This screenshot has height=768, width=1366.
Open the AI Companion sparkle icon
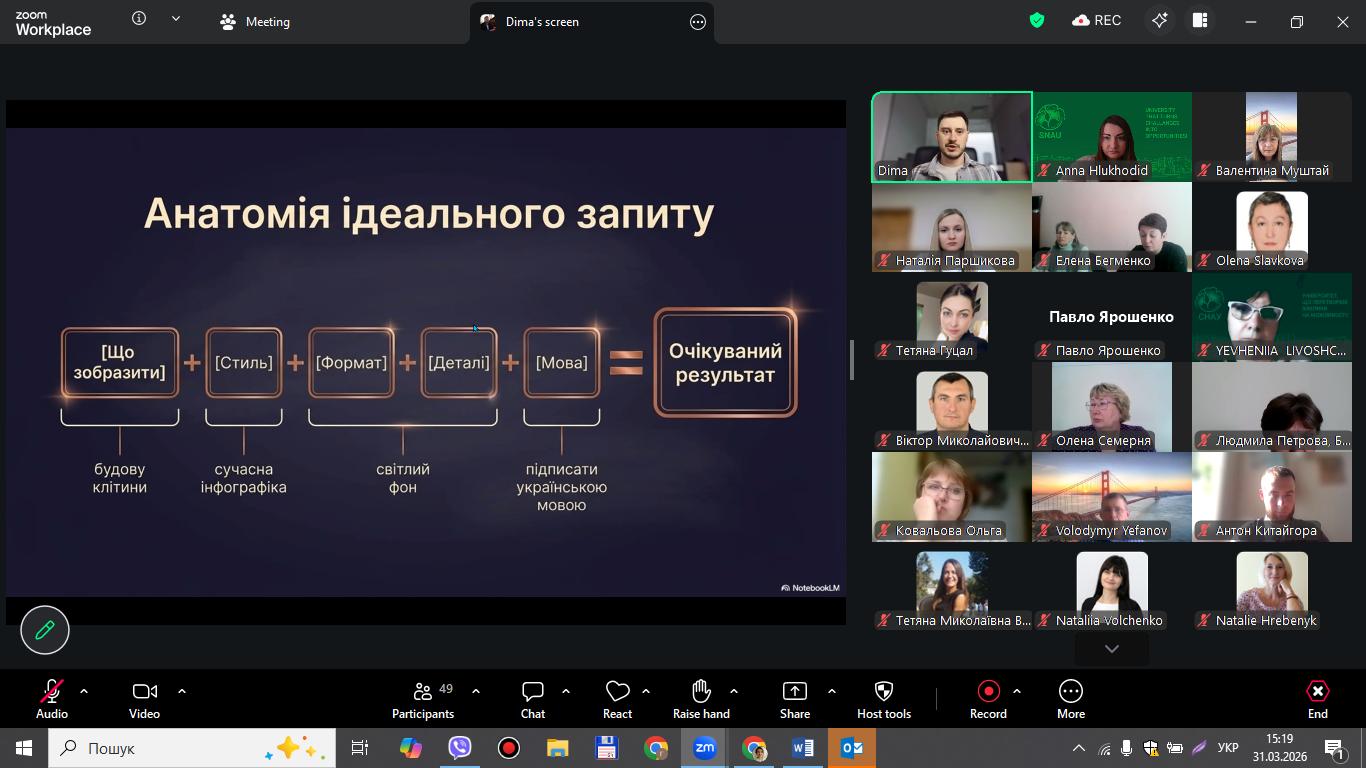click(1159, 21)
